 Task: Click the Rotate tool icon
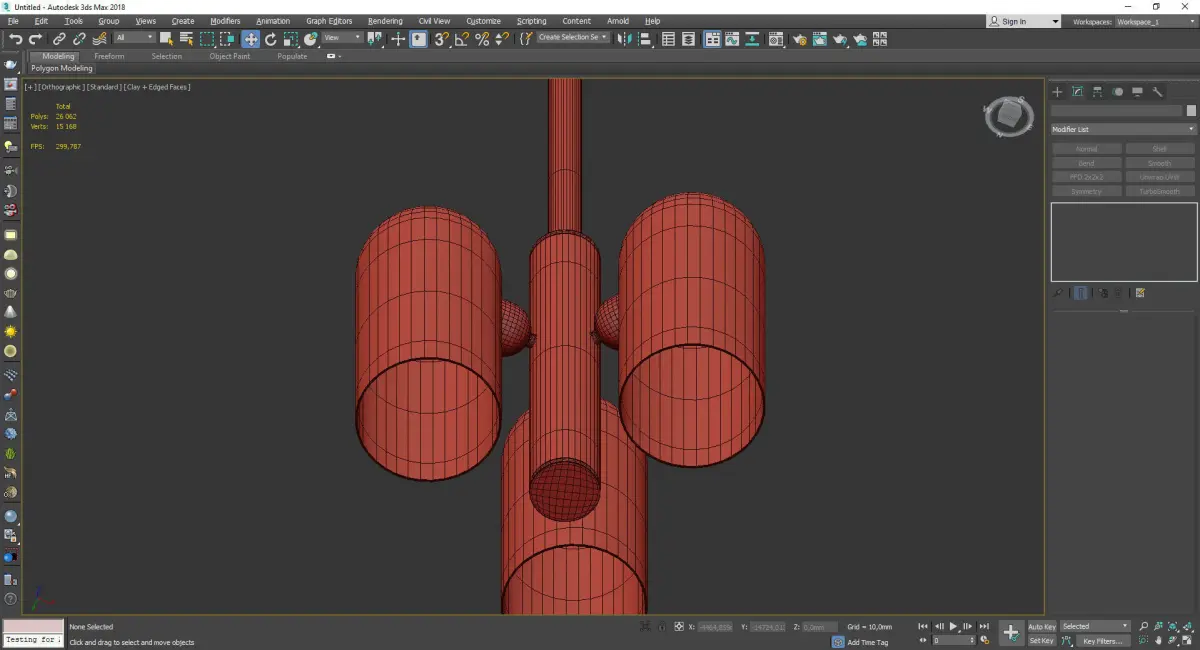tap(270, 39)
